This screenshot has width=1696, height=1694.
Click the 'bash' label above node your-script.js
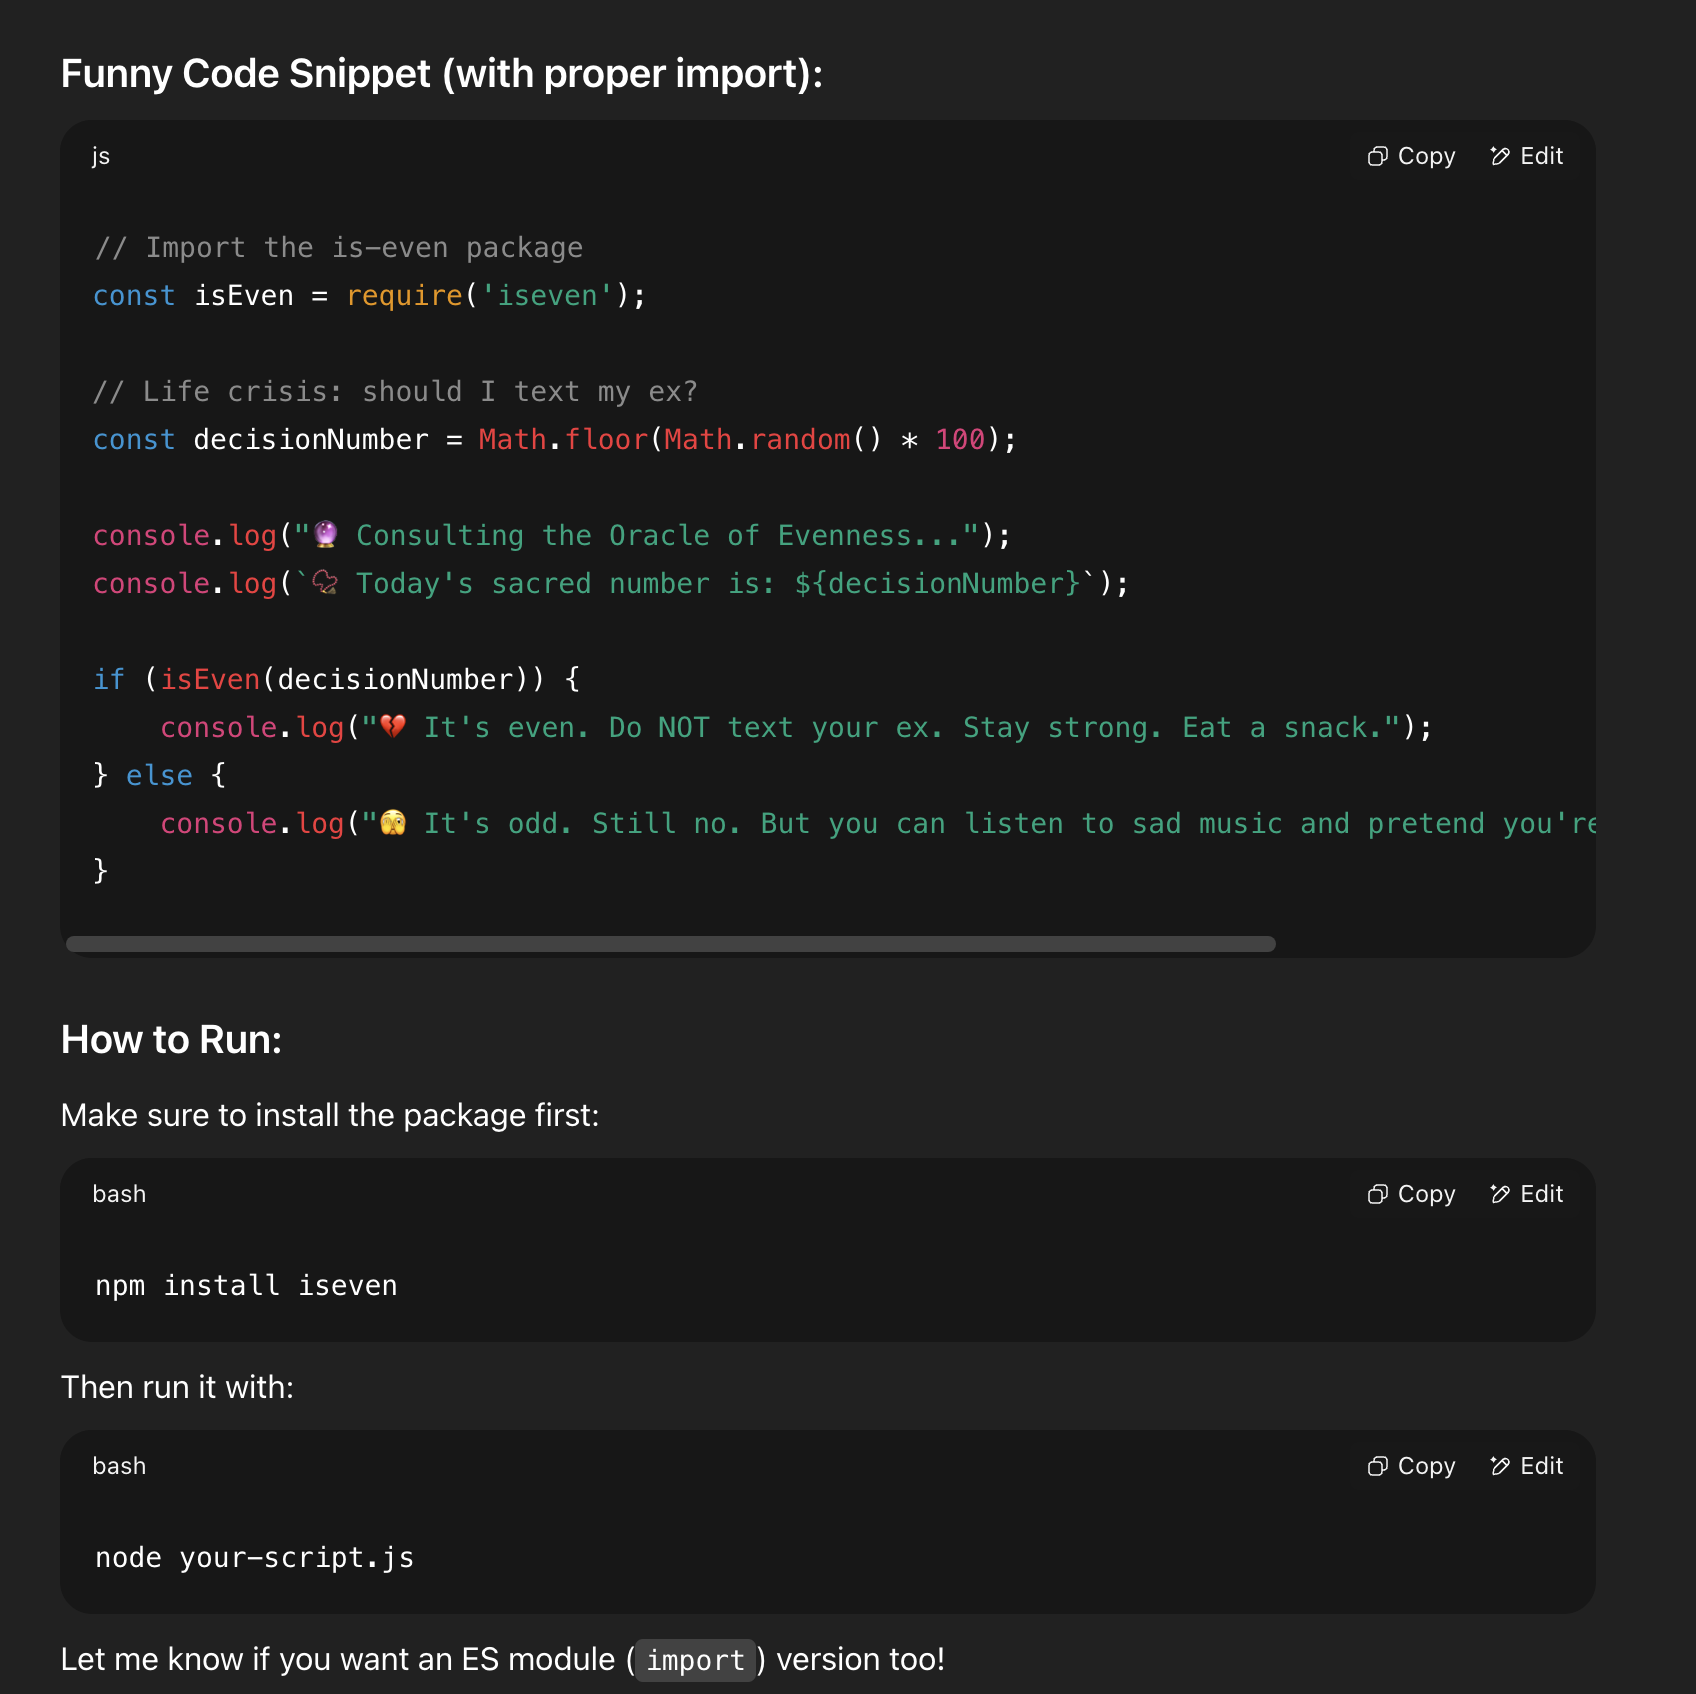tap(119, 1466)
